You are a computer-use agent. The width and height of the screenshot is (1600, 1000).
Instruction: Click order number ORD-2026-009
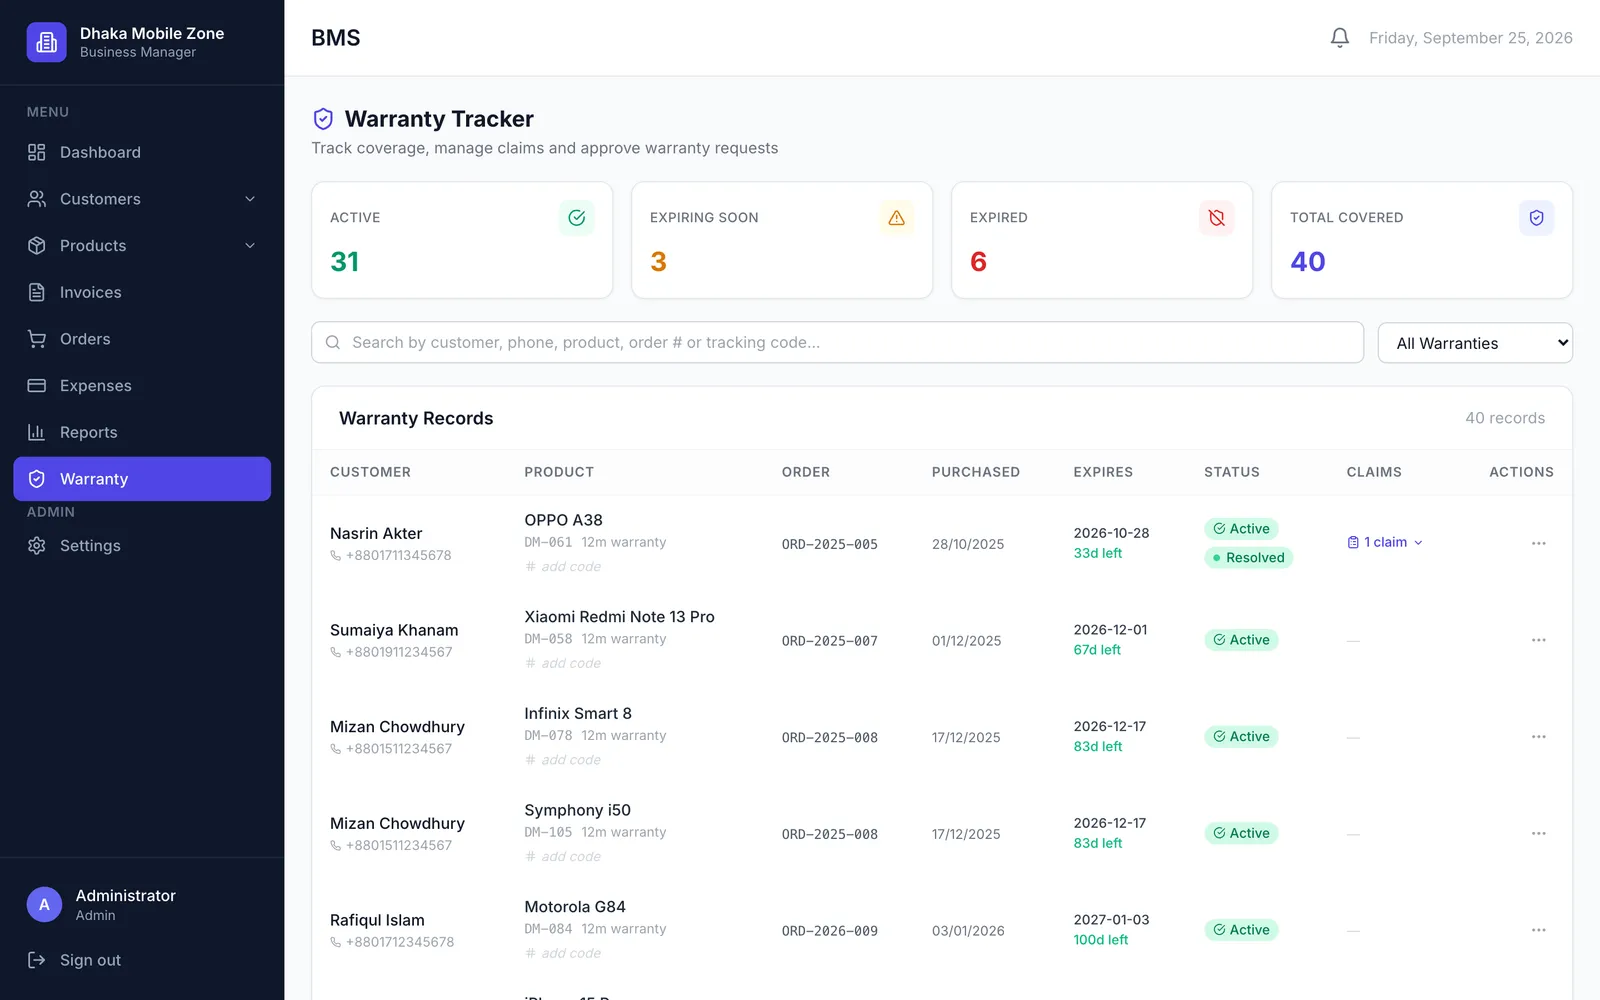830,931
